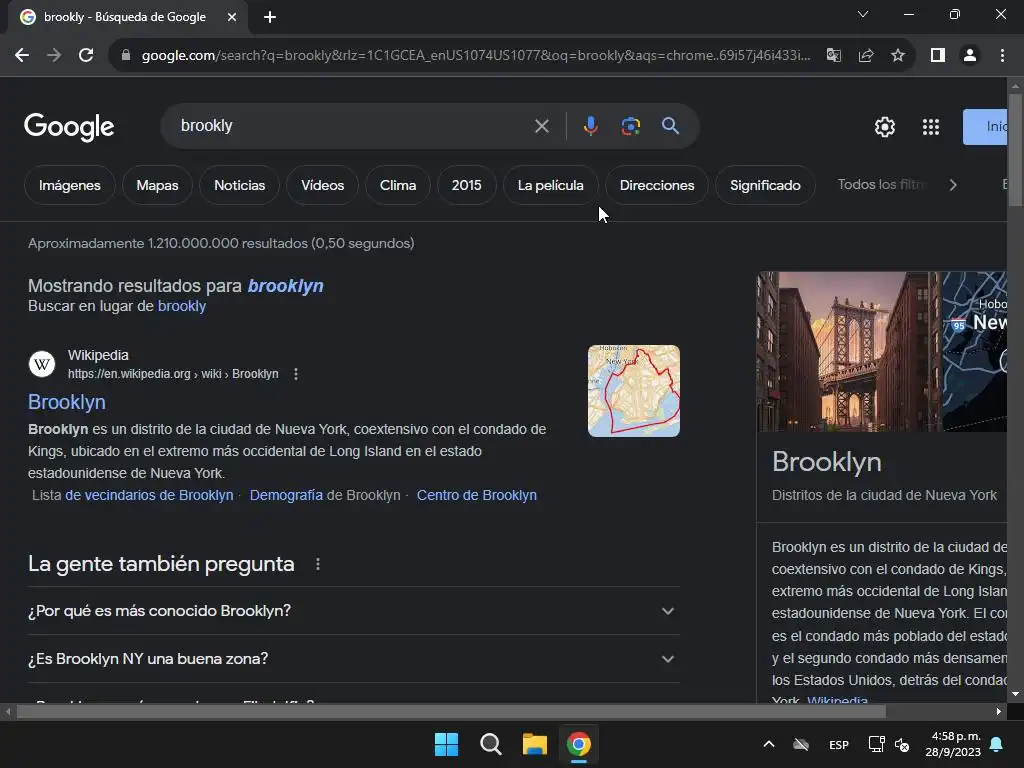Go forward with the forward arrow
This screenshot has width=1024, height=768.
click(54, 56)
